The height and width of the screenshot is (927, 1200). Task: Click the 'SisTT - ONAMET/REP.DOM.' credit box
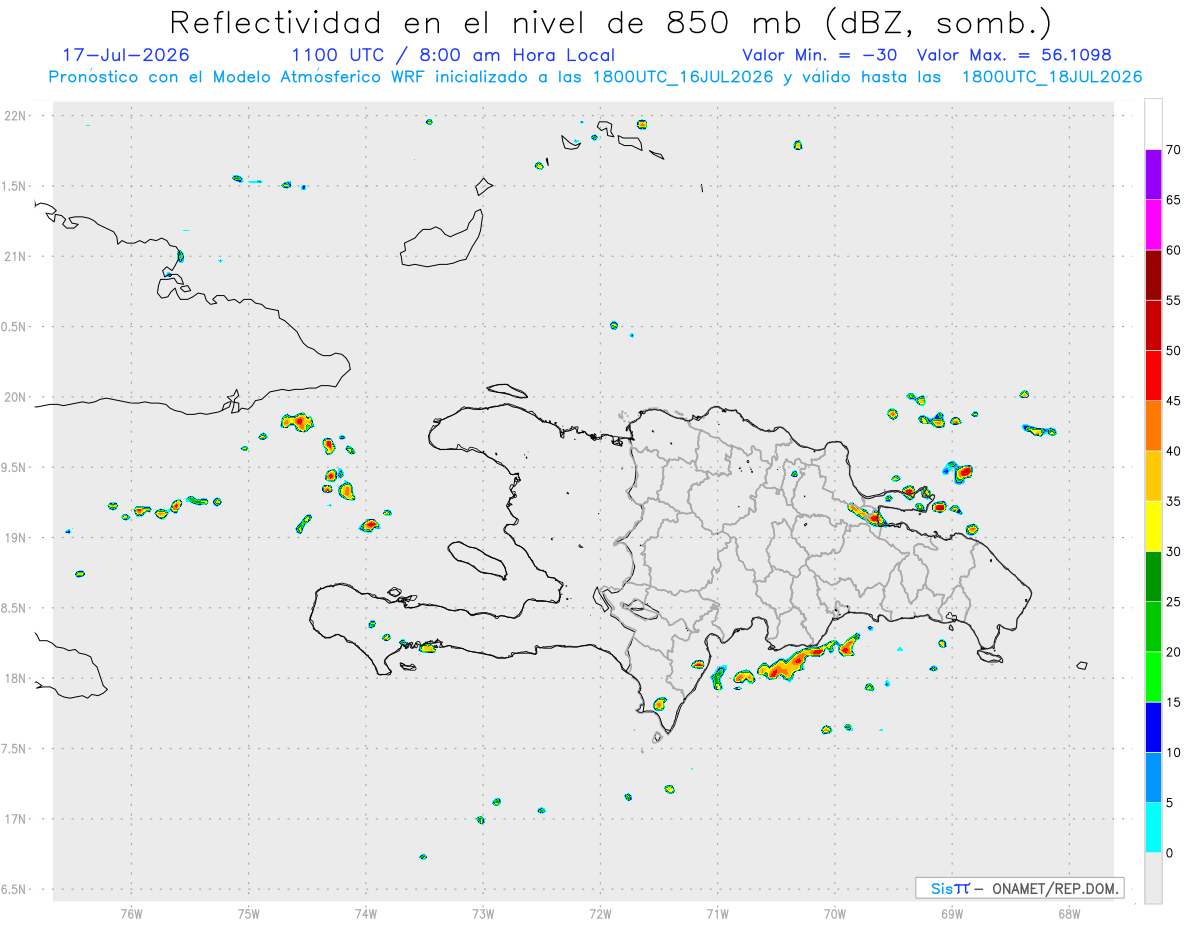click(x=1019, y=888)
